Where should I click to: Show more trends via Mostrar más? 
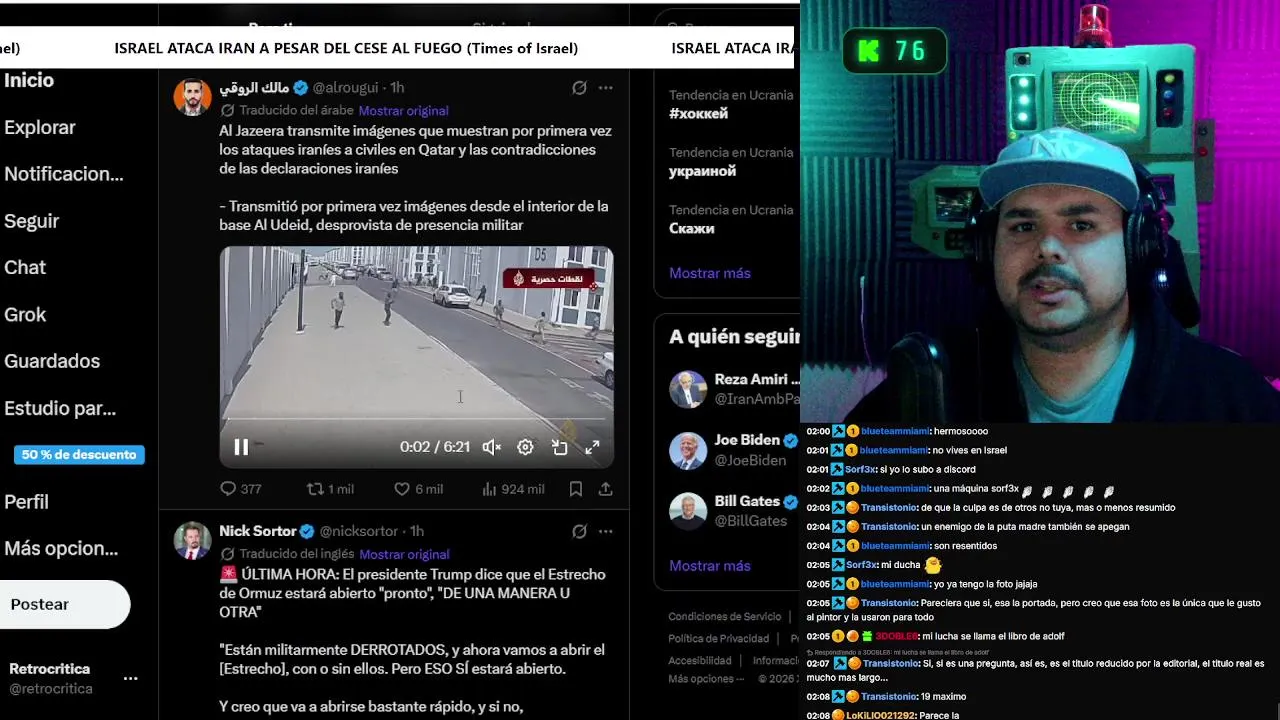pyautogui.click(x=710, y=273)
